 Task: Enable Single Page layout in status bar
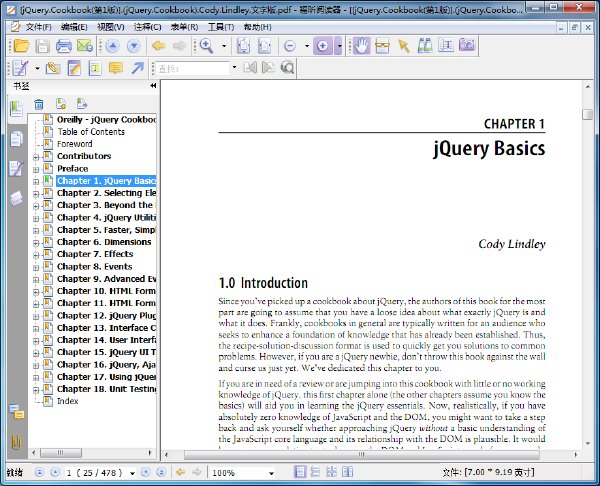coord(300,472)
